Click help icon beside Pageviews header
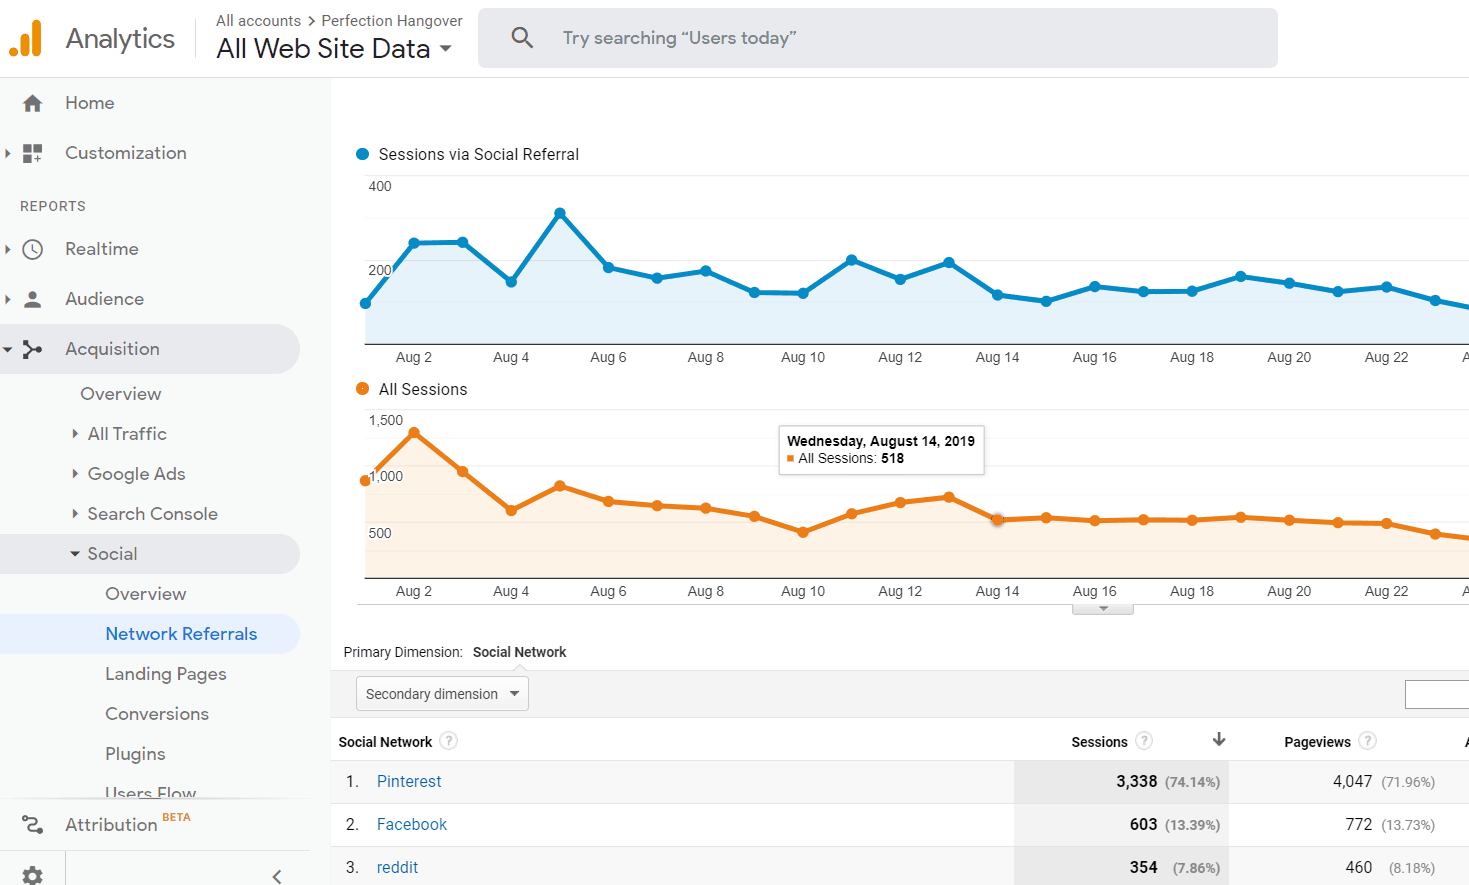Image resolution: width=1469 pixels, height=885 pixels. pyautogui.click(x=1367, y=741)
